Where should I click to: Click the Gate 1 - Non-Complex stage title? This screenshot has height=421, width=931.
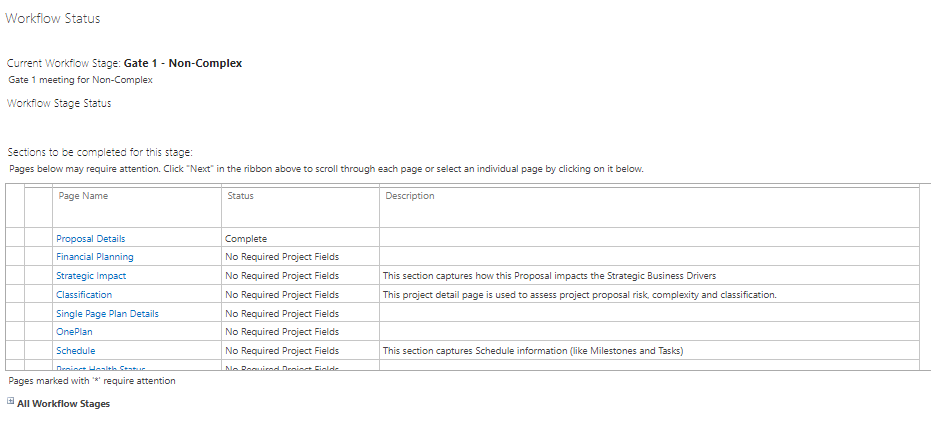183,64
